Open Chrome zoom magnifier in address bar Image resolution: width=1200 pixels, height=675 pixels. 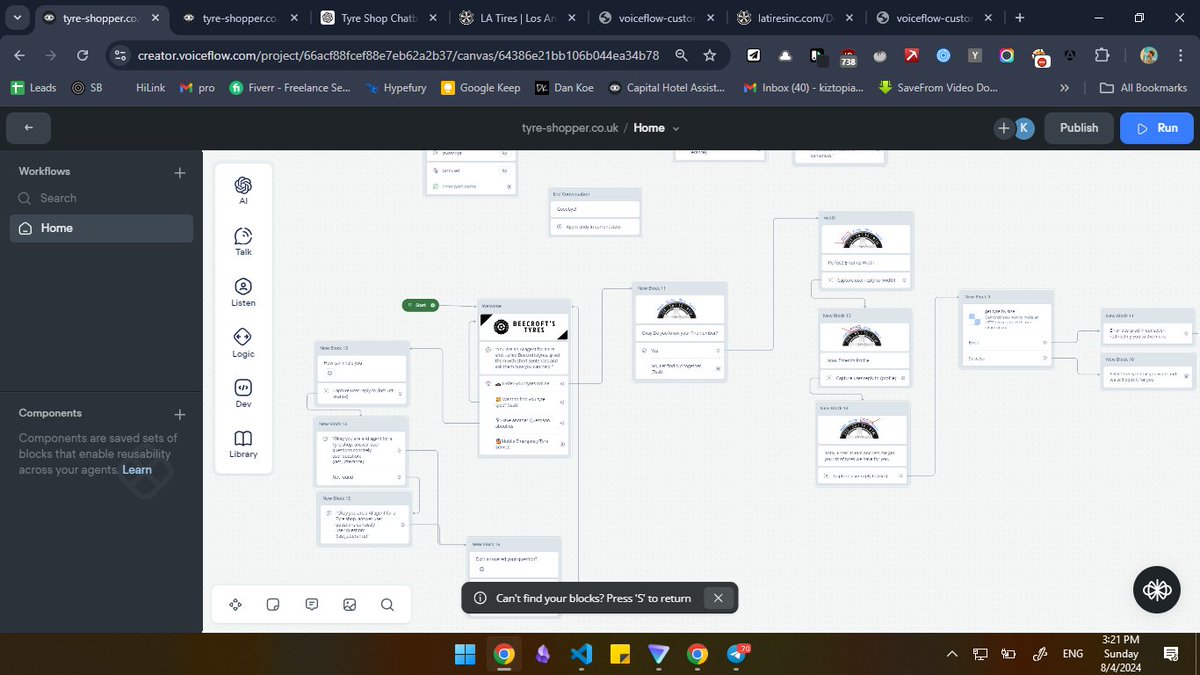tap(681, 56)
